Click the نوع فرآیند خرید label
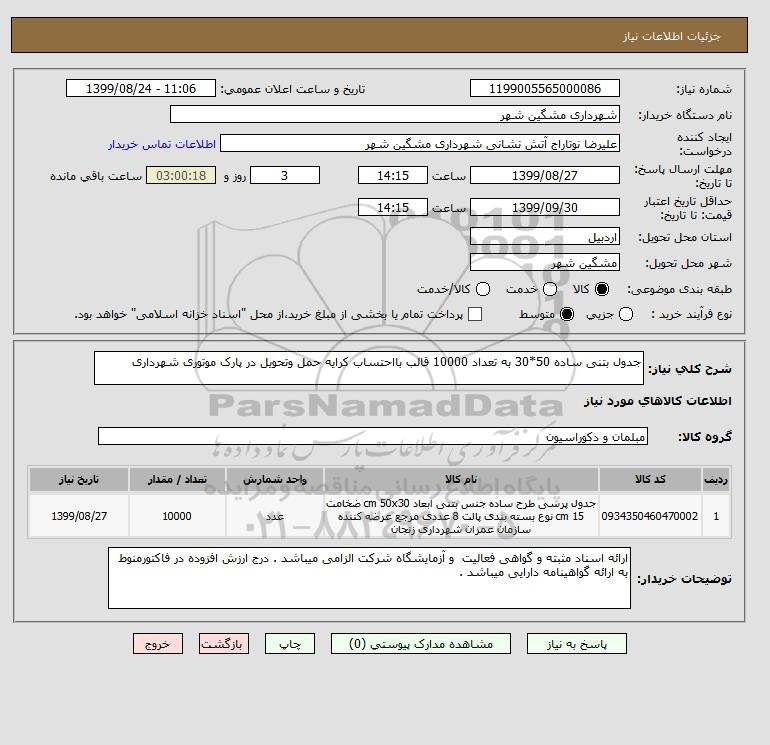Viewport: 770px width, 745px height. pyautogui.click(x=691, y=314)
